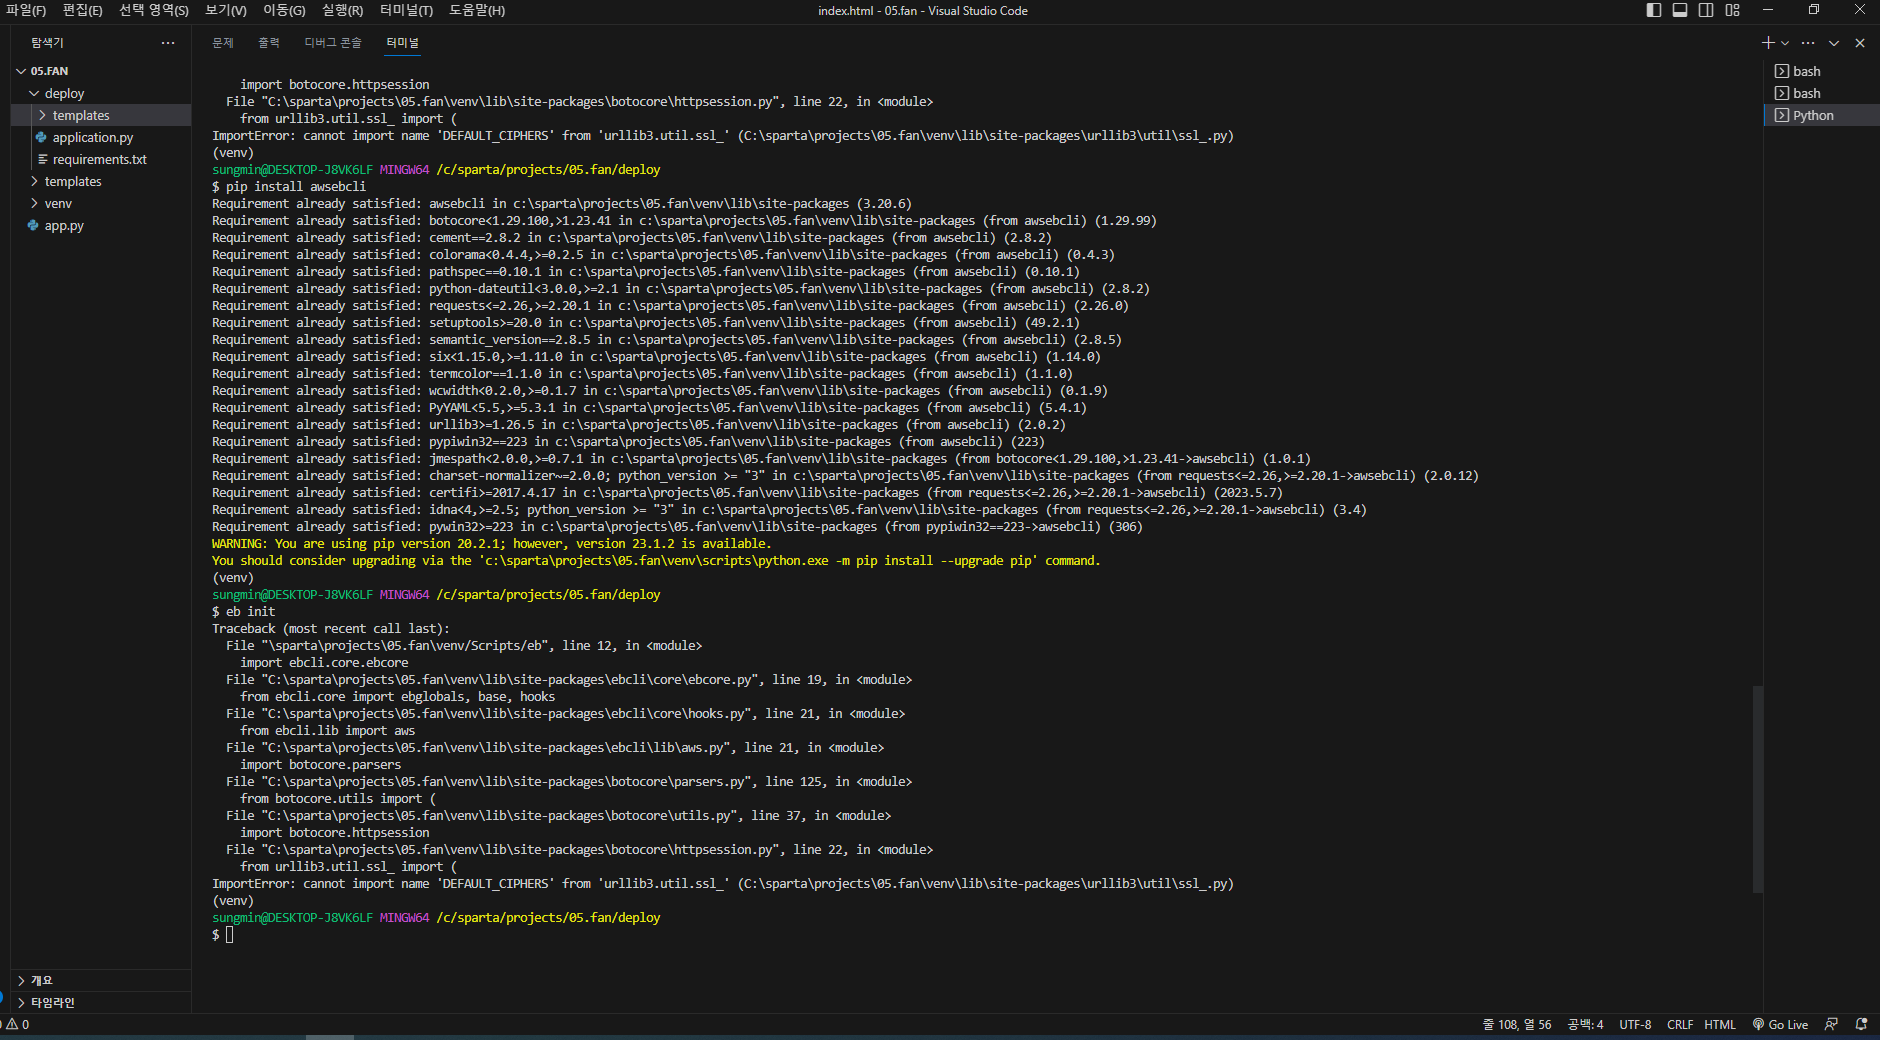Viewport: 1880px width, 1040px height.
Task: Click the pip version WARNING line
Action: (x=491, y=543)
